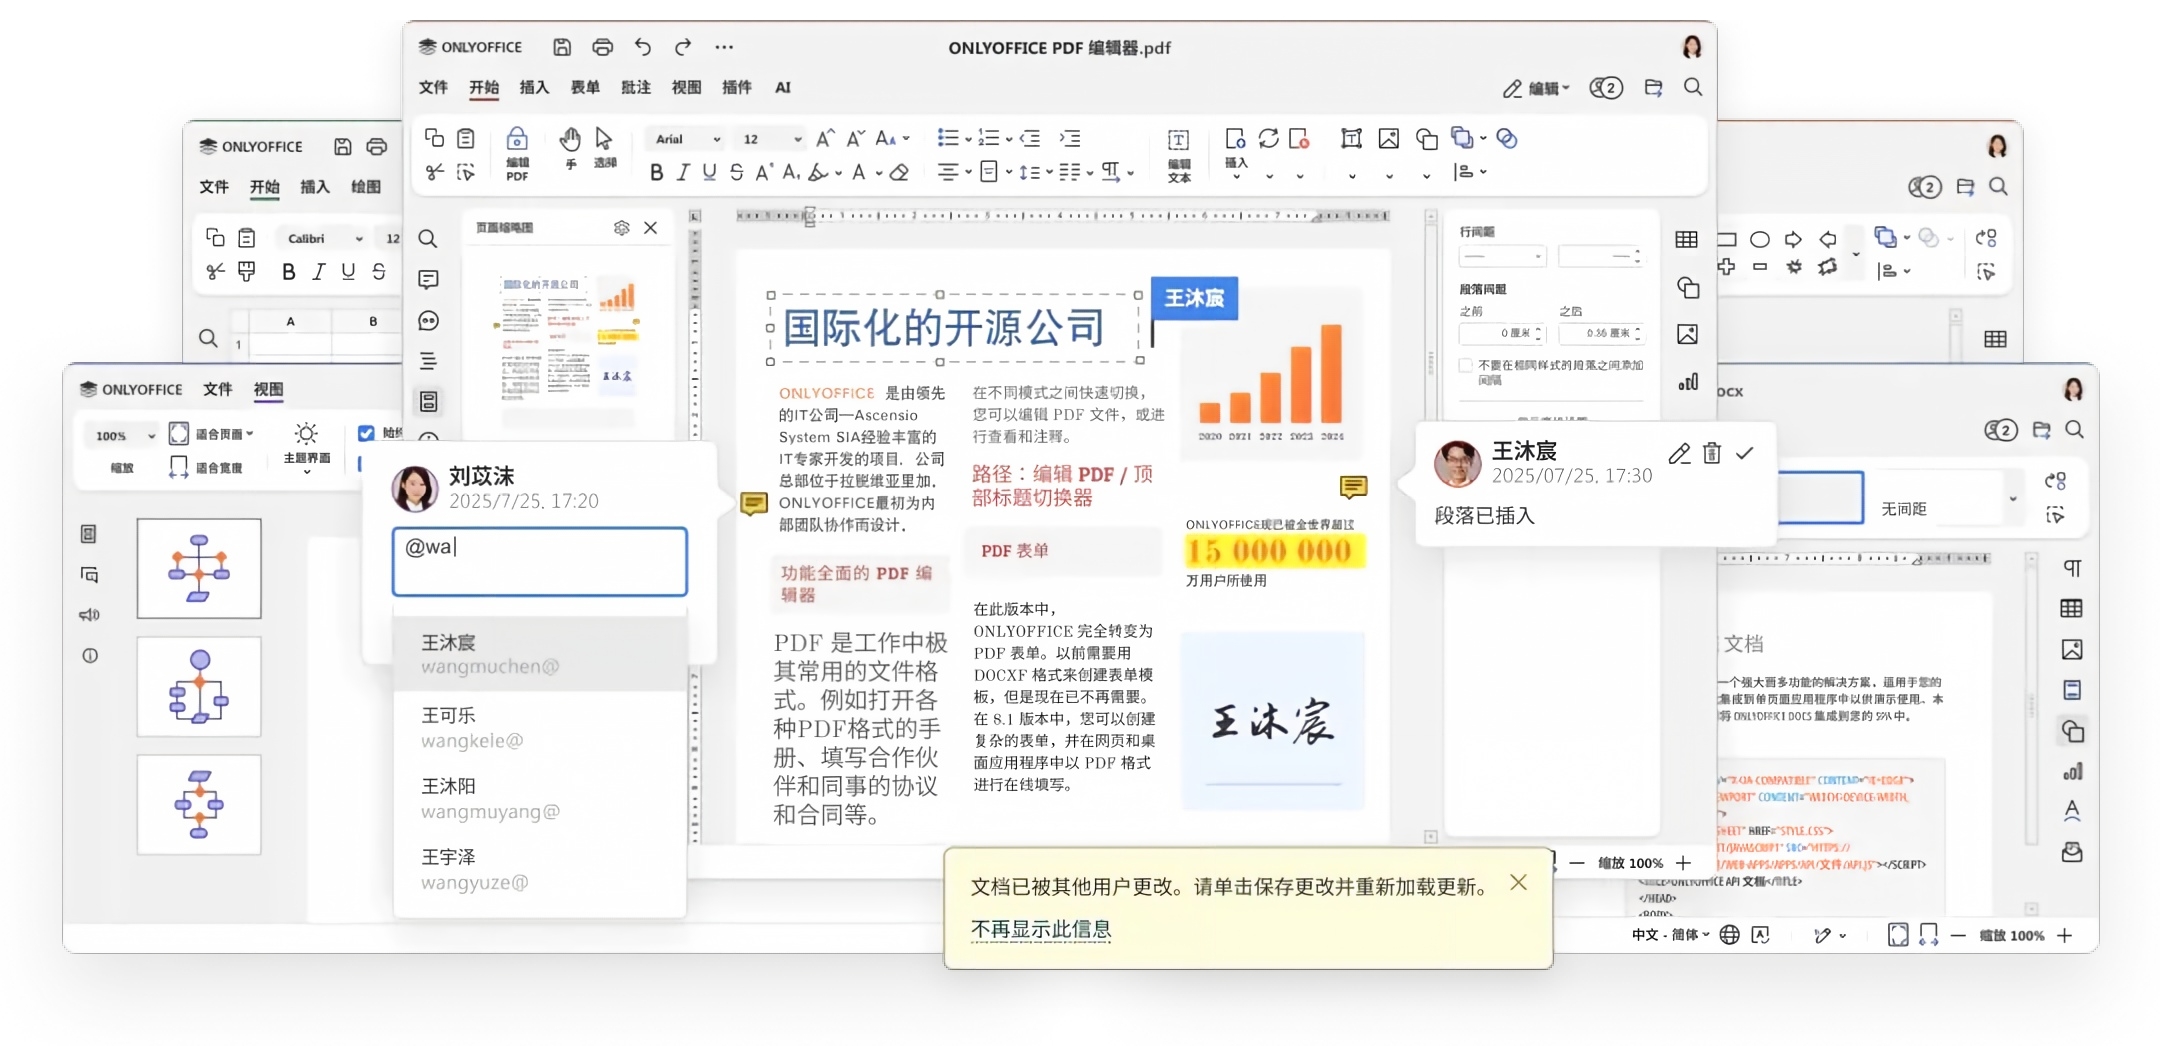Screen dimensions: 2160x1046
Task: Click underline in spreadsheet editor window
Action: (348, 271)
